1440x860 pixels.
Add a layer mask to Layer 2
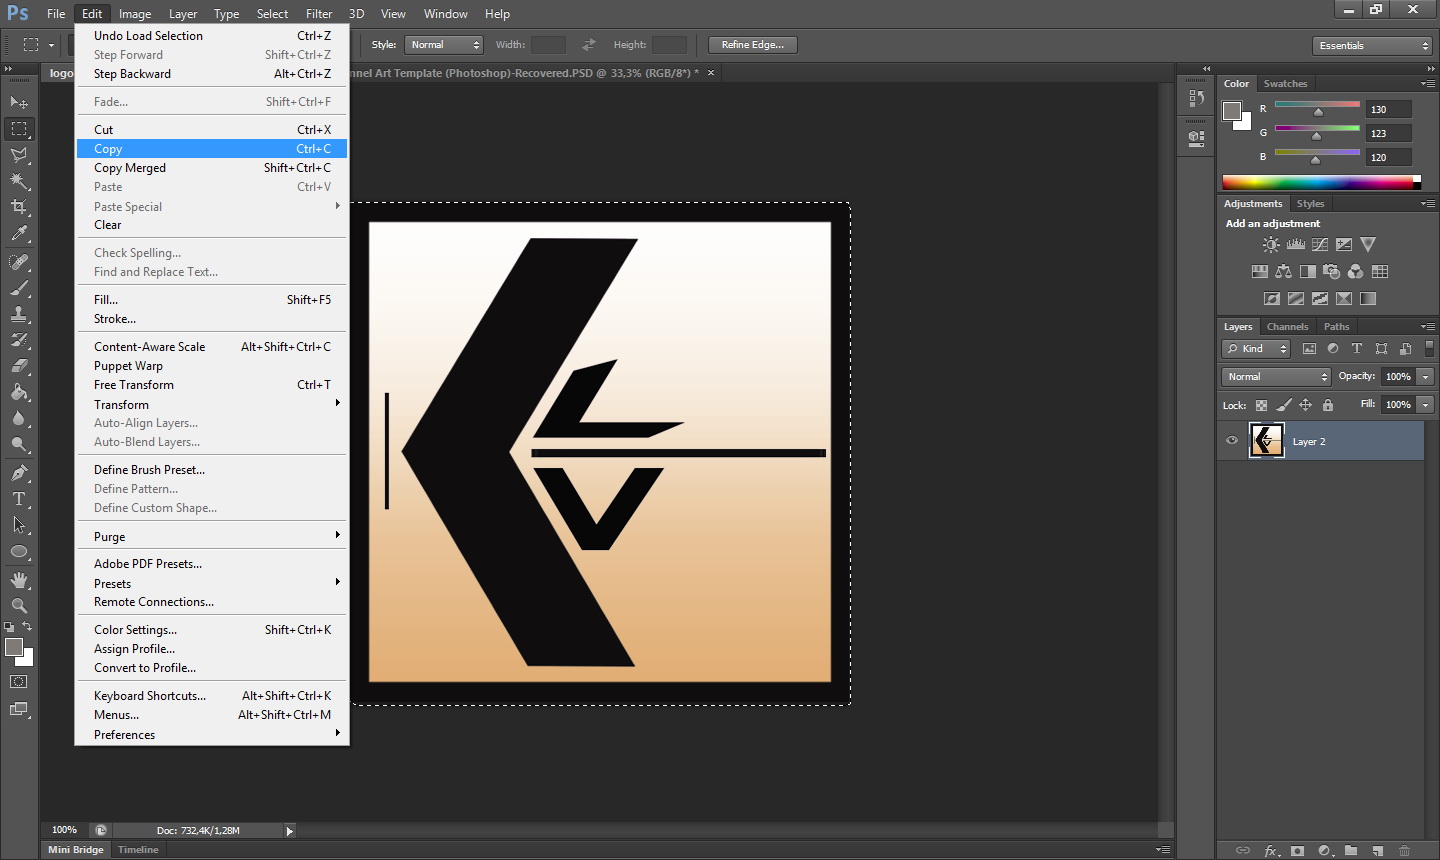(x=1297, y=851)
